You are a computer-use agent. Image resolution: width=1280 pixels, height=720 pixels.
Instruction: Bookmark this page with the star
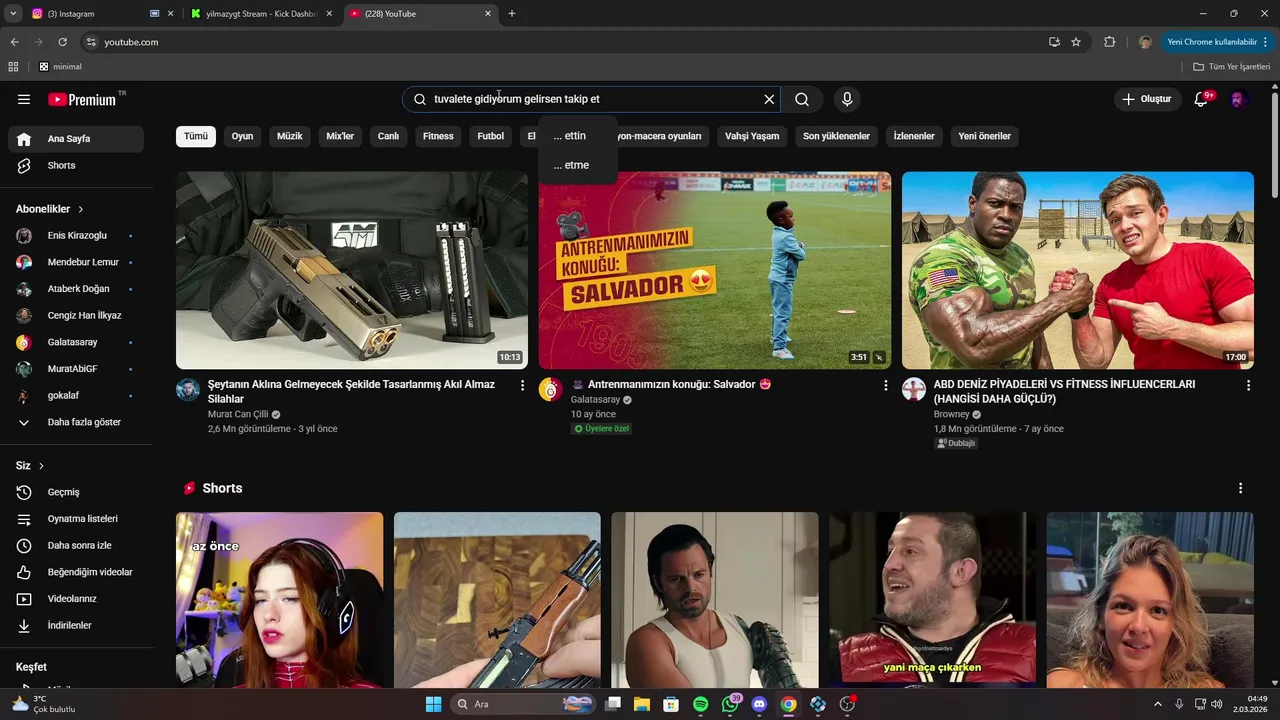pos(1076,42)
